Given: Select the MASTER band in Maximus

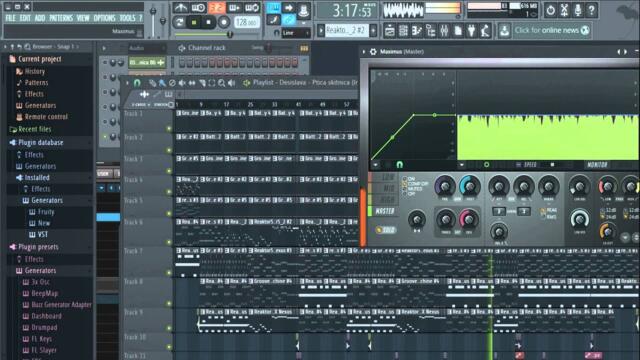Looking at the screenshot, I should tap(382, 211).
